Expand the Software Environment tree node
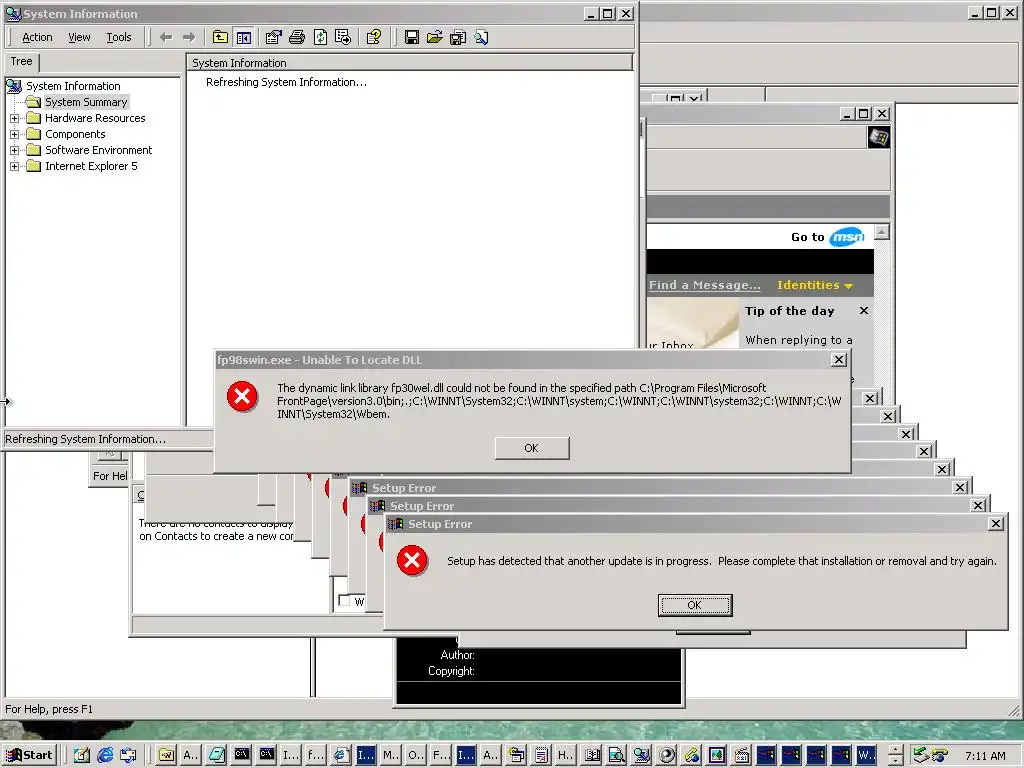1024x768 pixels. pos(14,150)
